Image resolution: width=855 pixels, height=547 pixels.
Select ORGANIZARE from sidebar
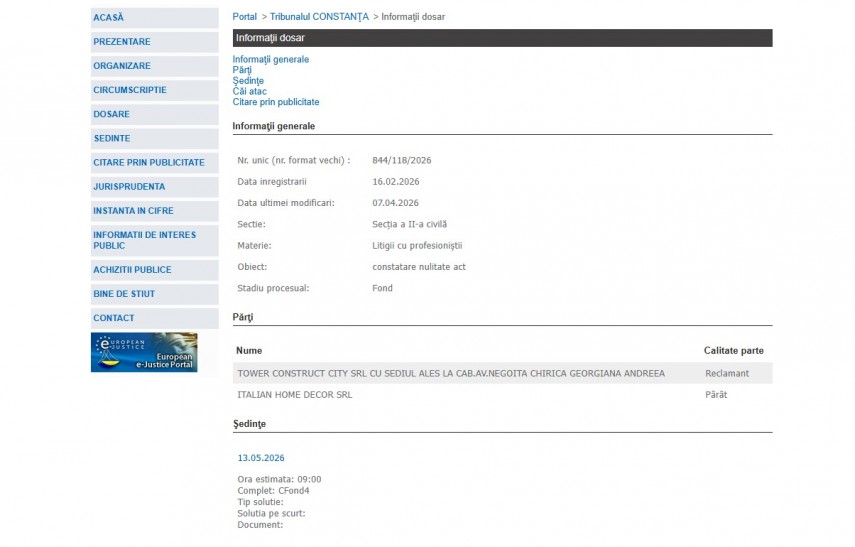pos(122,66)
